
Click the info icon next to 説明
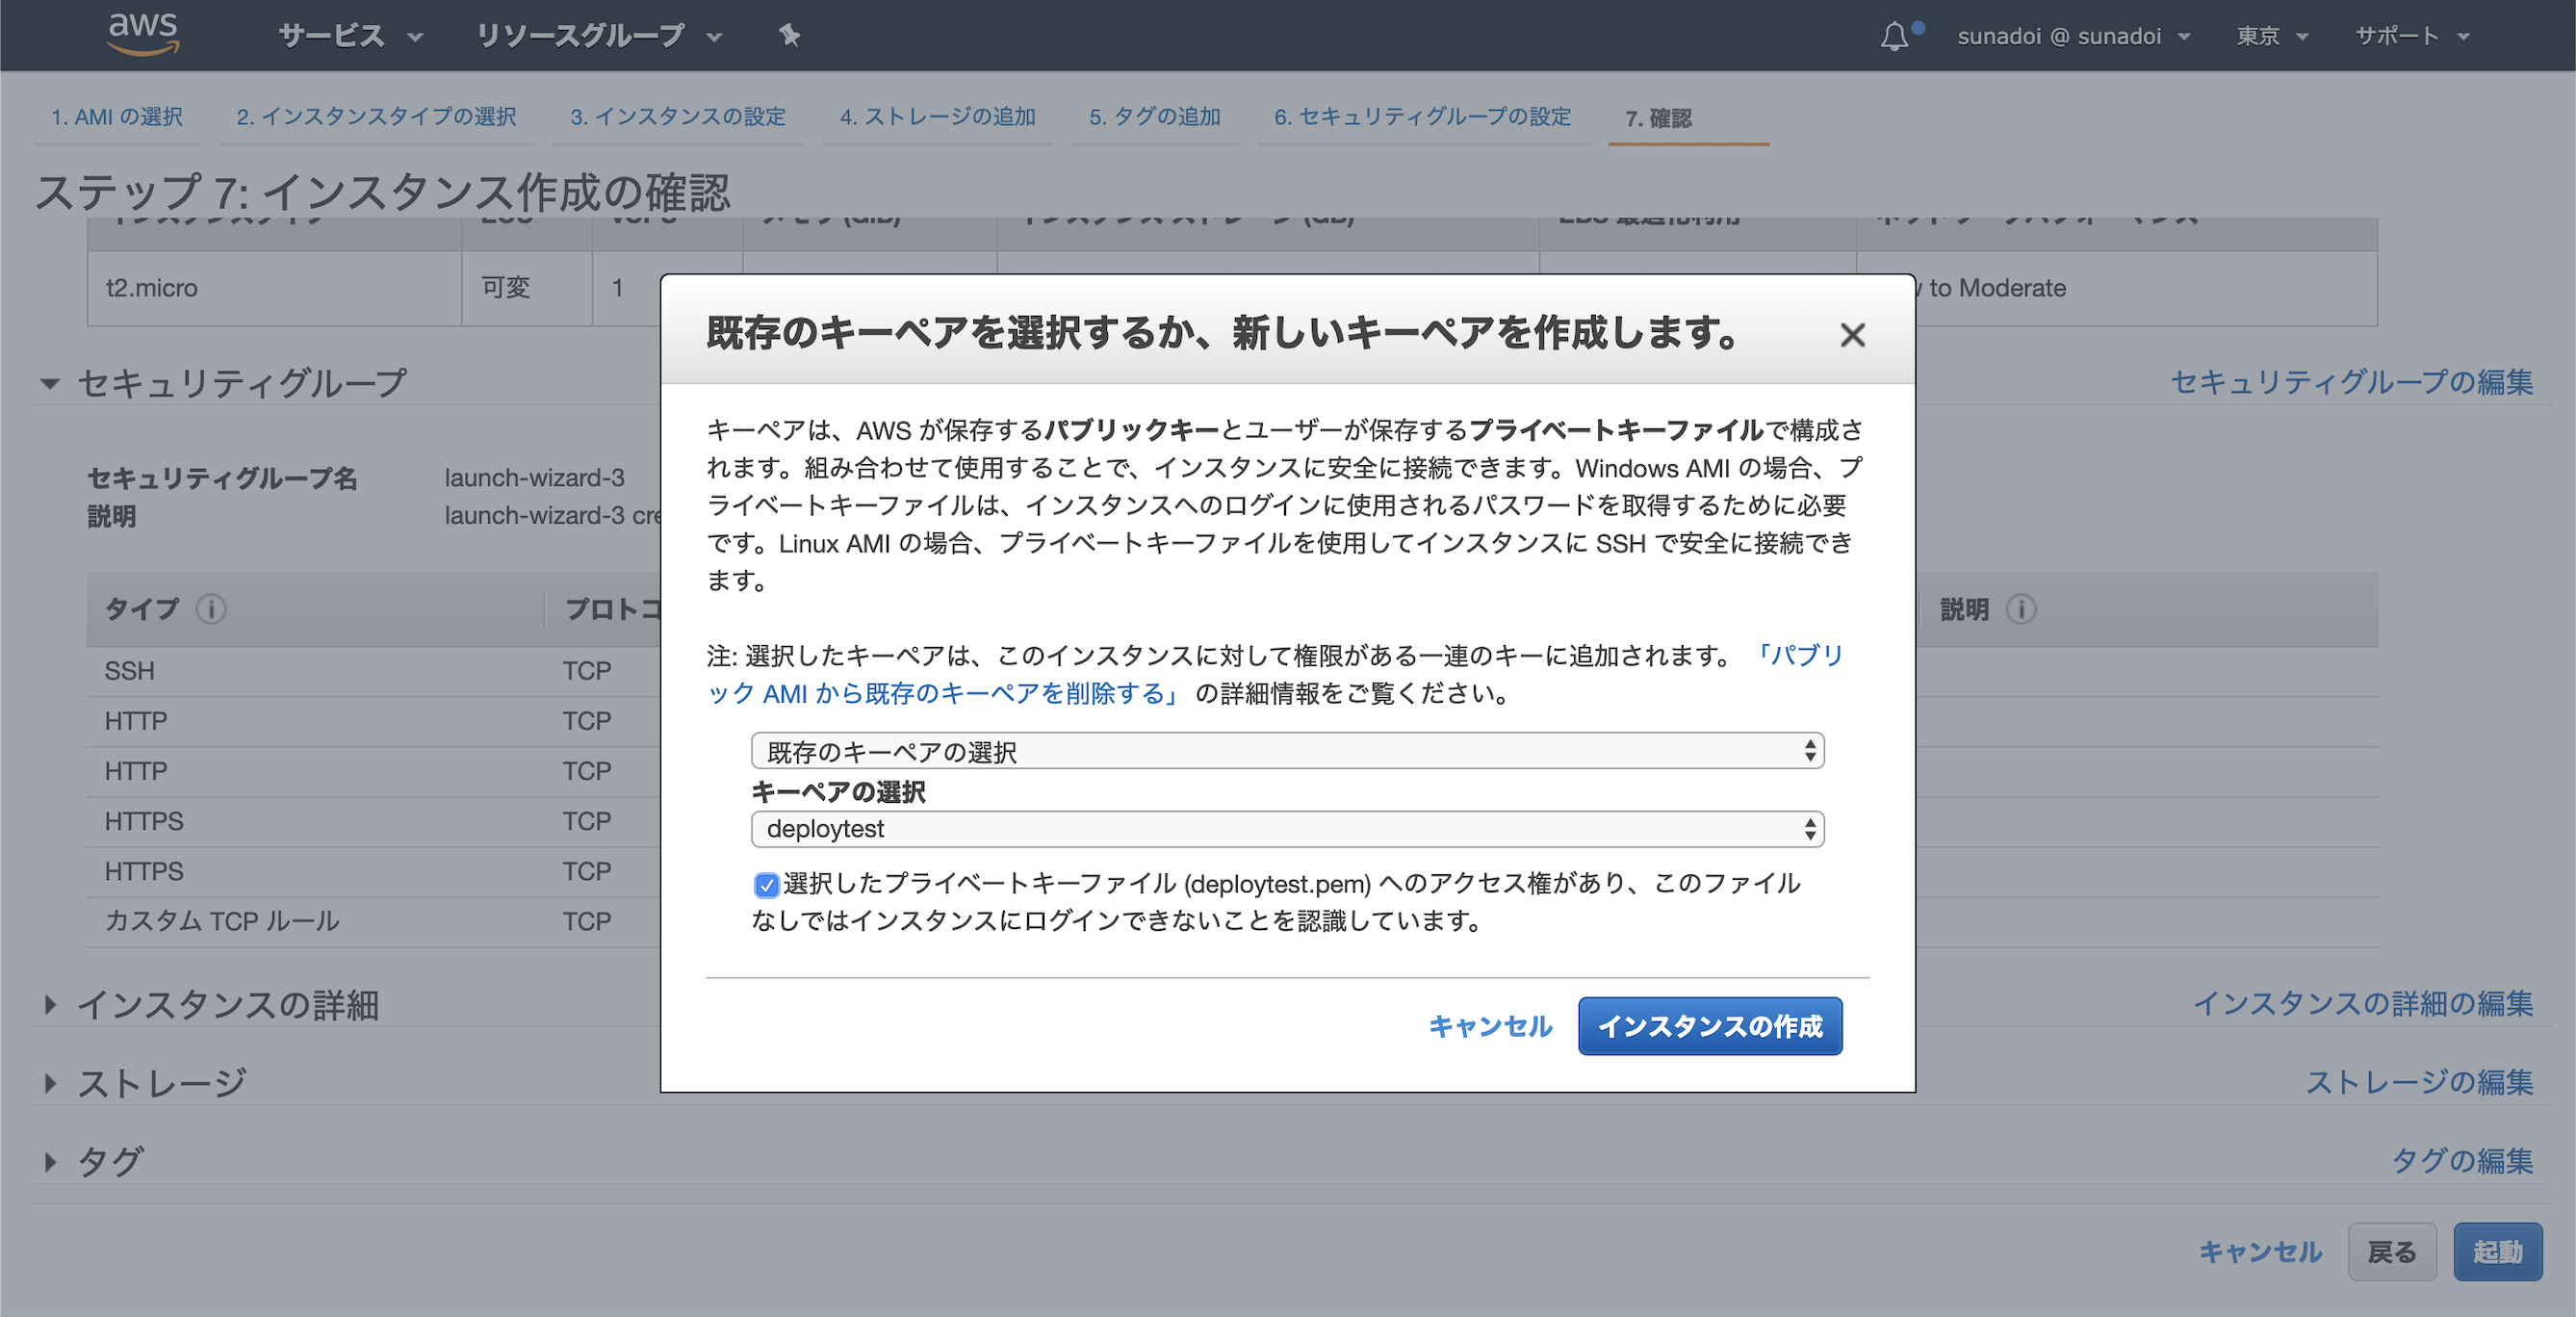coord(2022,610)
